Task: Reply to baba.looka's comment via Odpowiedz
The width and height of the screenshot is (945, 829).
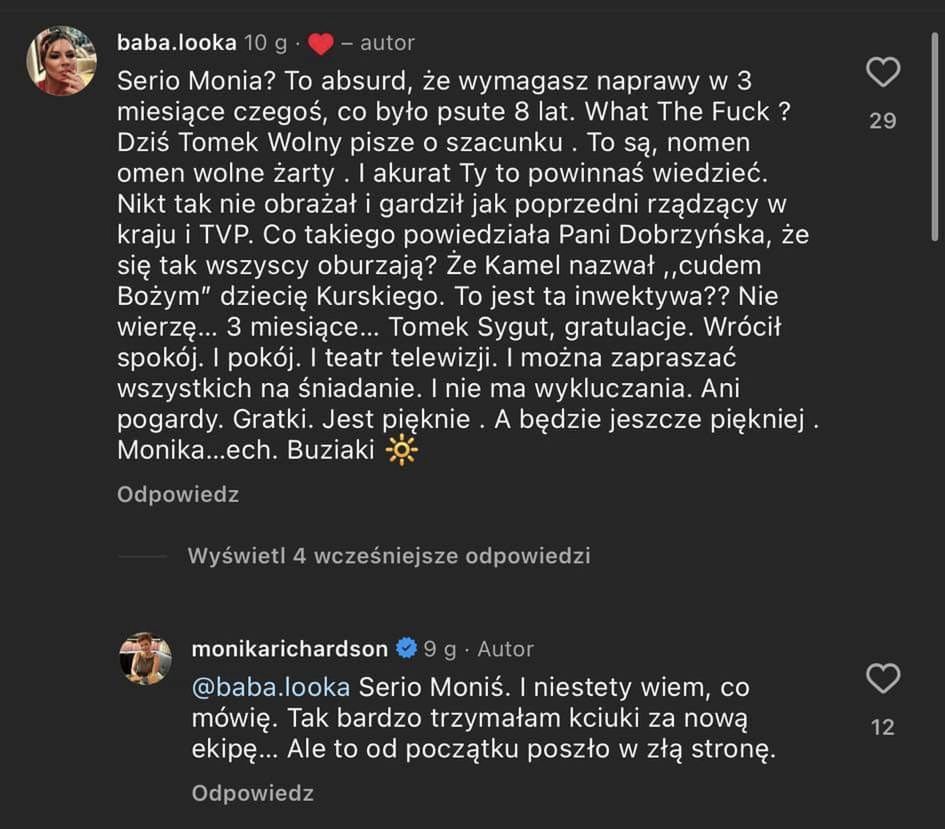Action: 178,494
